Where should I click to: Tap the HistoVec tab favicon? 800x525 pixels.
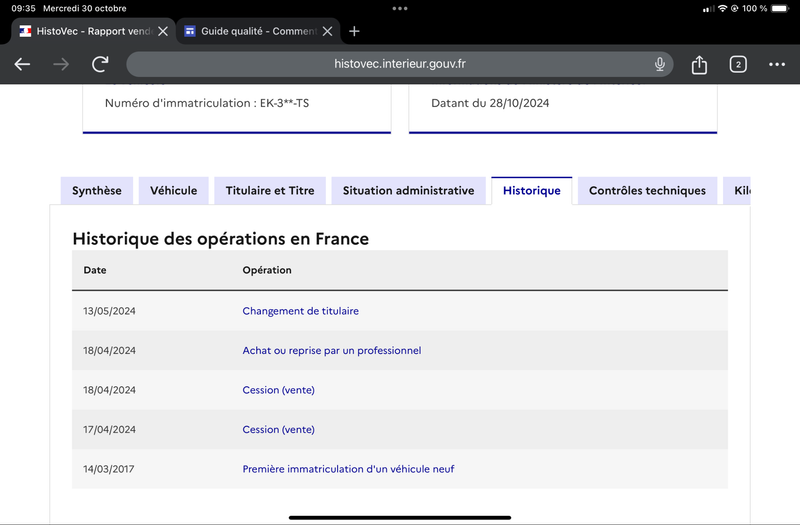tap(26, 31)
